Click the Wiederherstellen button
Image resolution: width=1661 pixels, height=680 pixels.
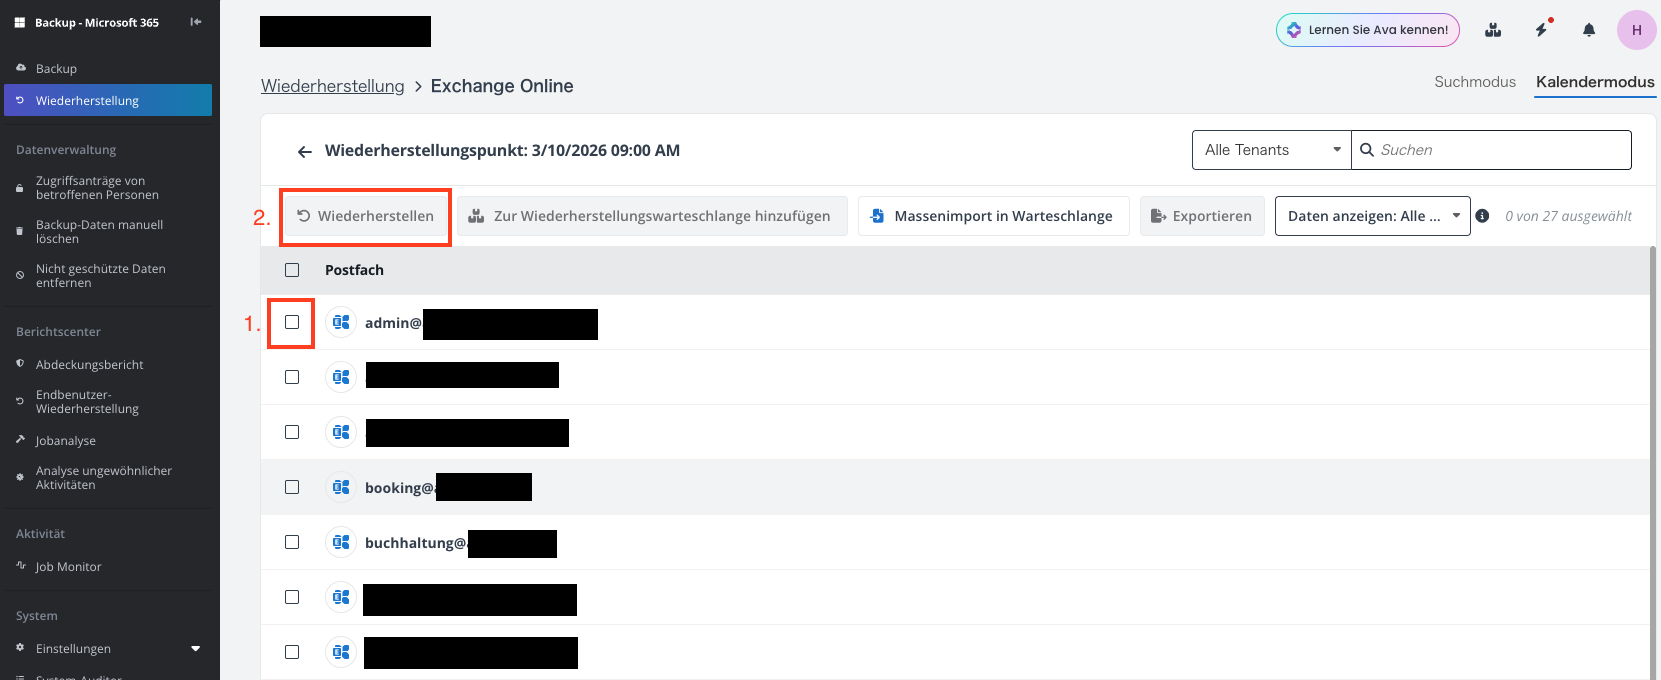tap(365, 216)
